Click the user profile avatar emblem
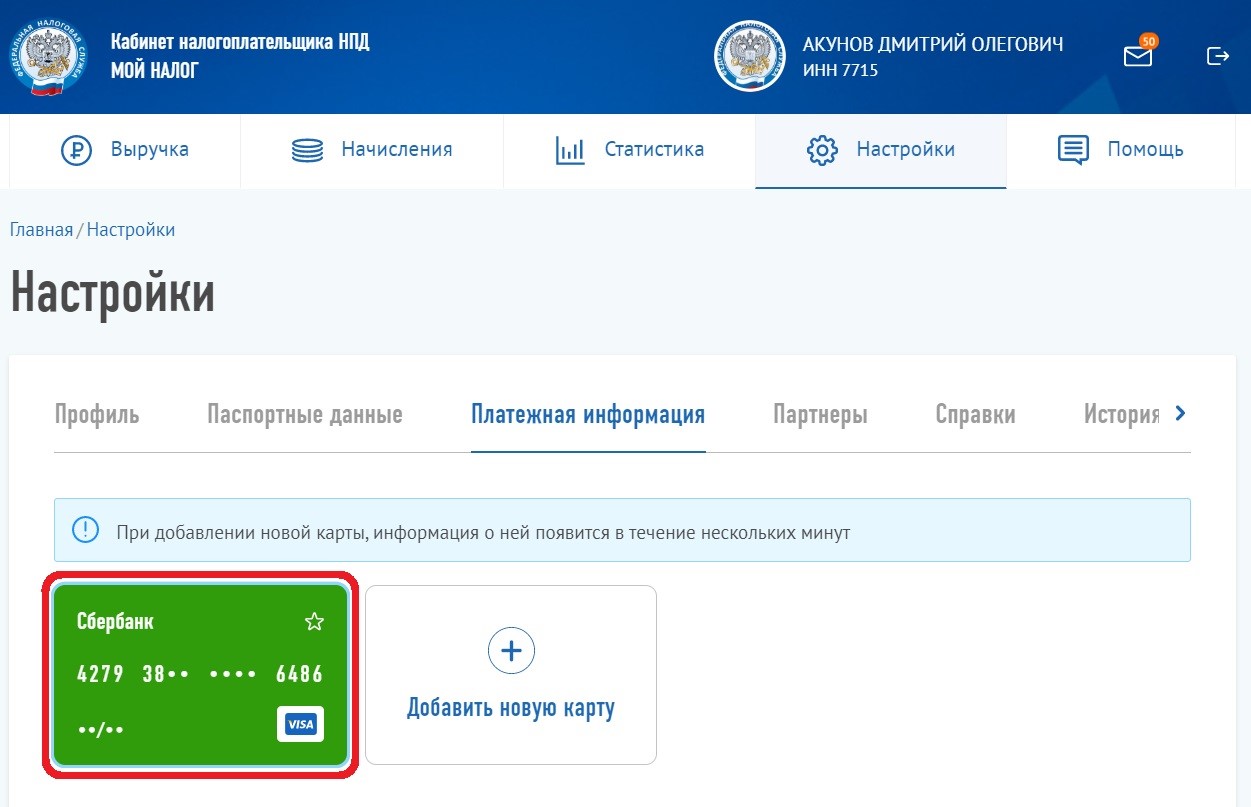1251x807 pixels. [749, 56]
